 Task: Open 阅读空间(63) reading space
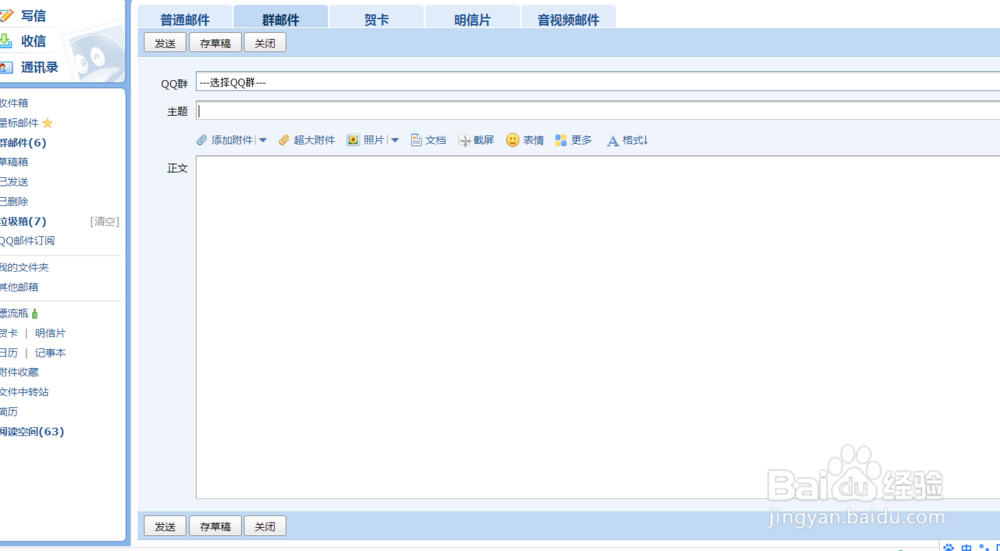[x=32, y=431]
